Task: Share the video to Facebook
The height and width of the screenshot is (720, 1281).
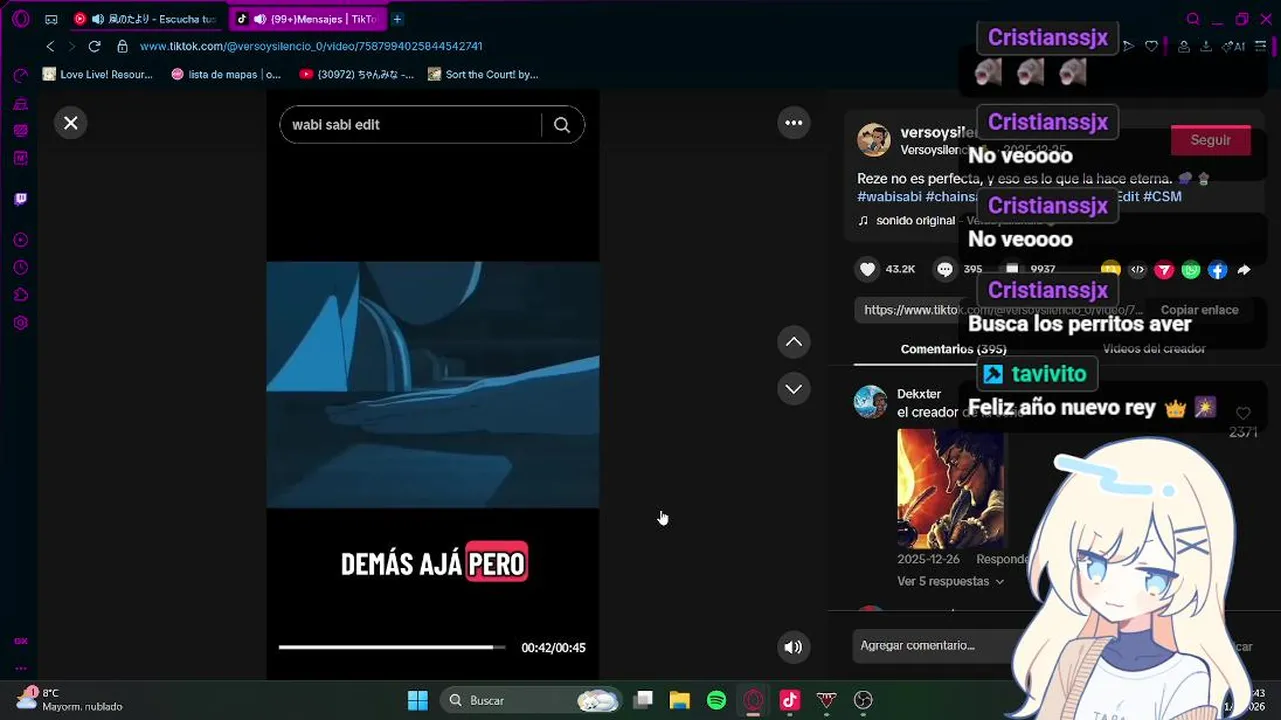Action: pyautogui.click(x=1217, y=270)
